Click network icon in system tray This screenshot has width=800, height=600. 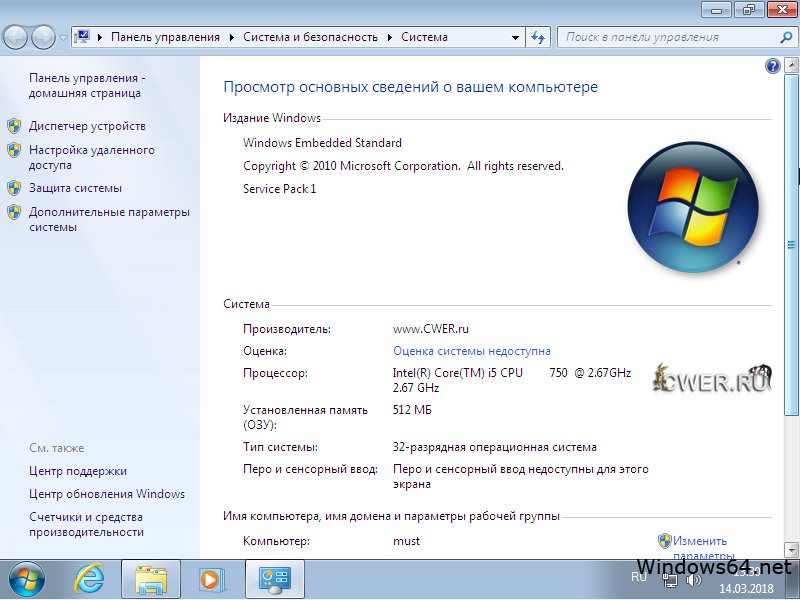(670, 580)
